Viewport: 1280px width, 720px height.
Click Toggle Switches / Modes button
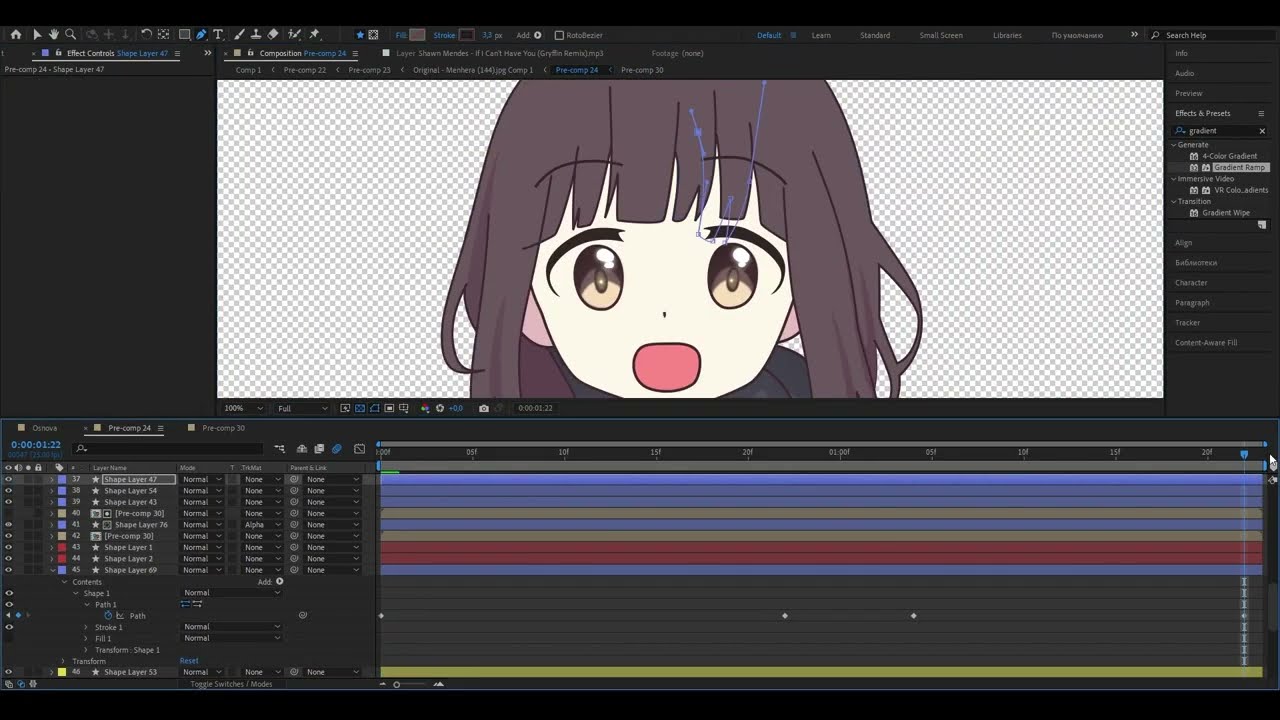[x=231, y=684]
